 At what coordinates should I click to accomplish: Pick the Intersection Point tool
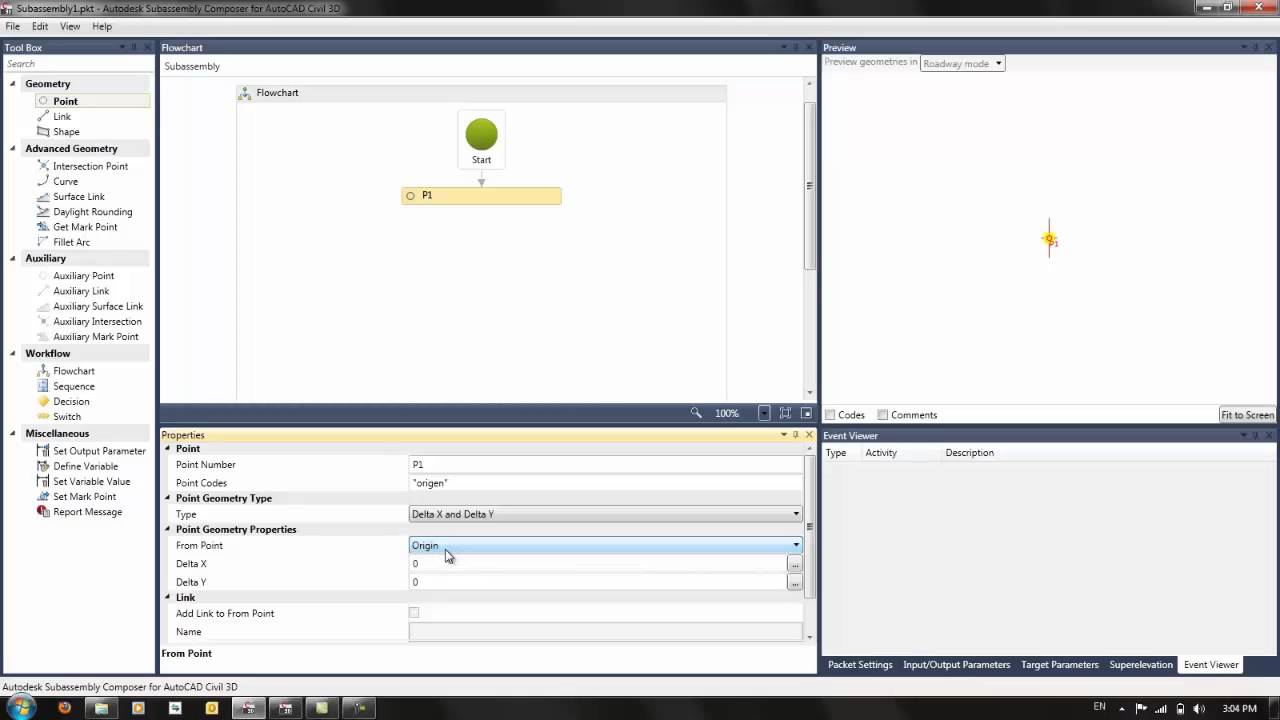90,166
